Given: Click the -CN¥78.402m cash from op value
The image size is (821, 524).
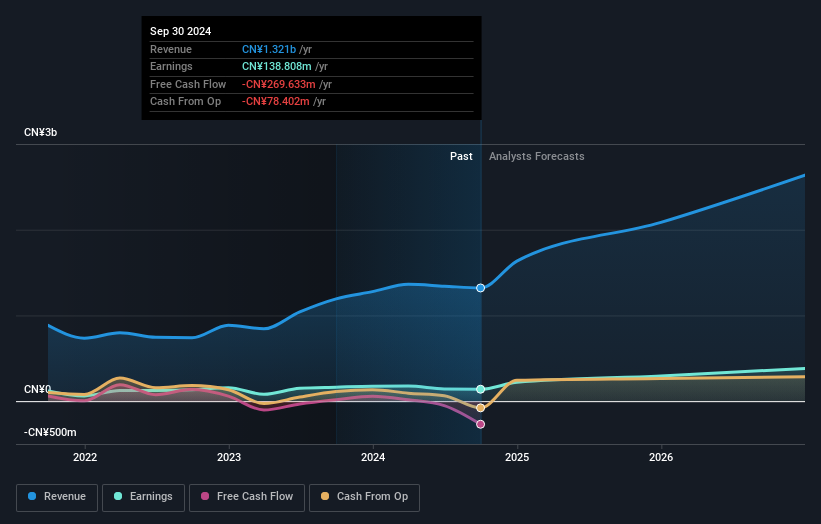Looking at the screenshot, I should (x=275, y=102).
